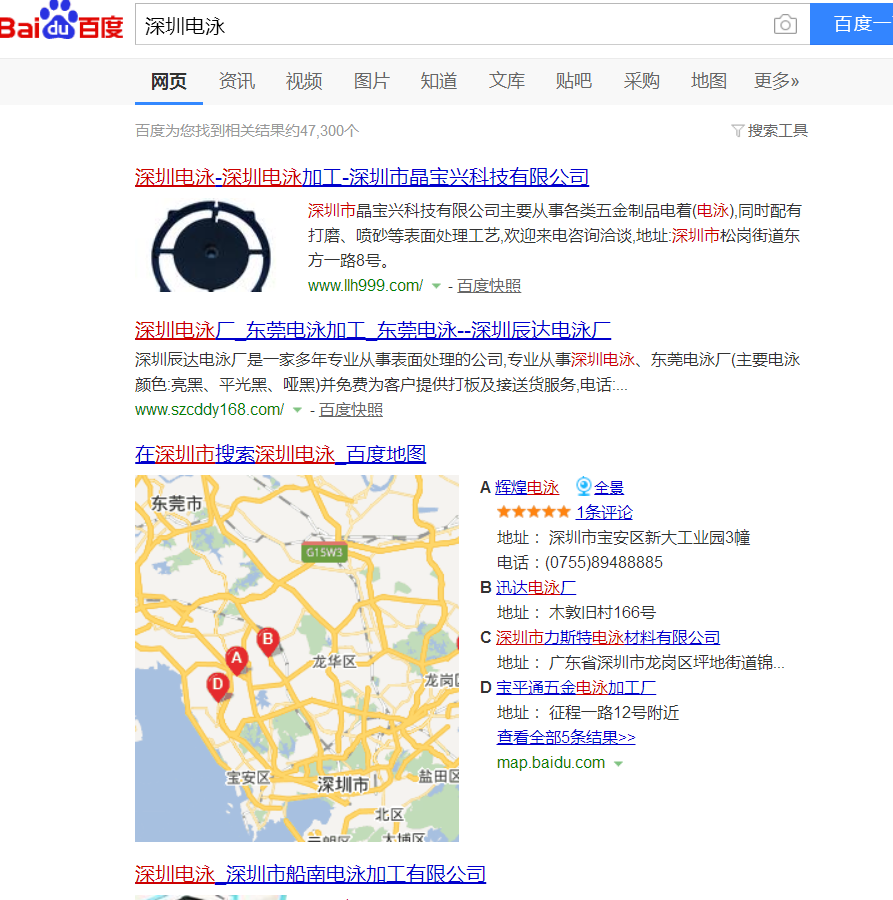This screenshot has width=893, height=900.
Task: Open the 1条评论 review link
Action: click(604, 512)
